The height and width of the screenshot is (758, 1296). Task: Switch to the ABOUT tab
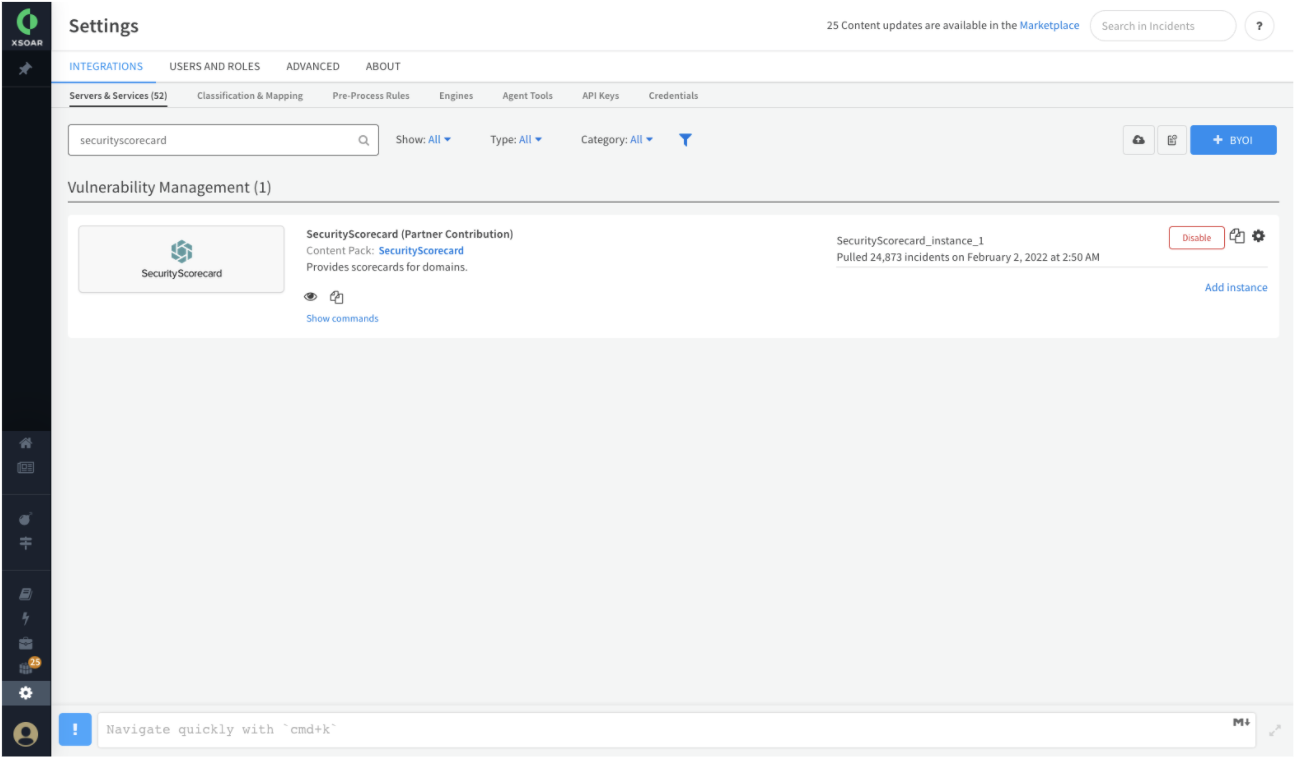pos(383,66)
